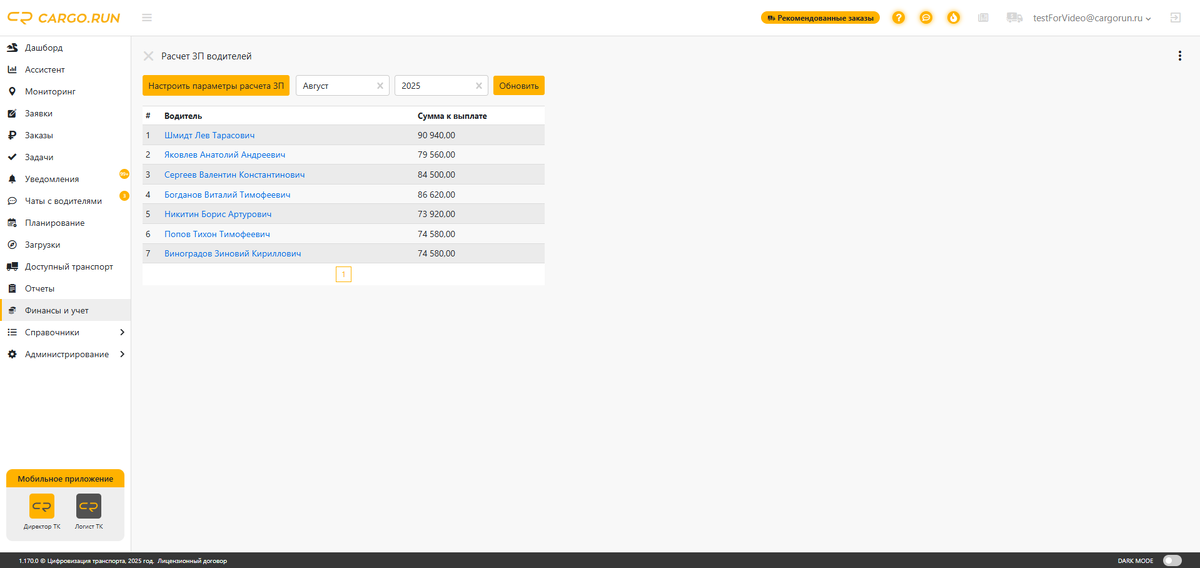Viewport: 1200px width, 568px height.
Task: Open the chat bubble icon in header
Action: 926,18
